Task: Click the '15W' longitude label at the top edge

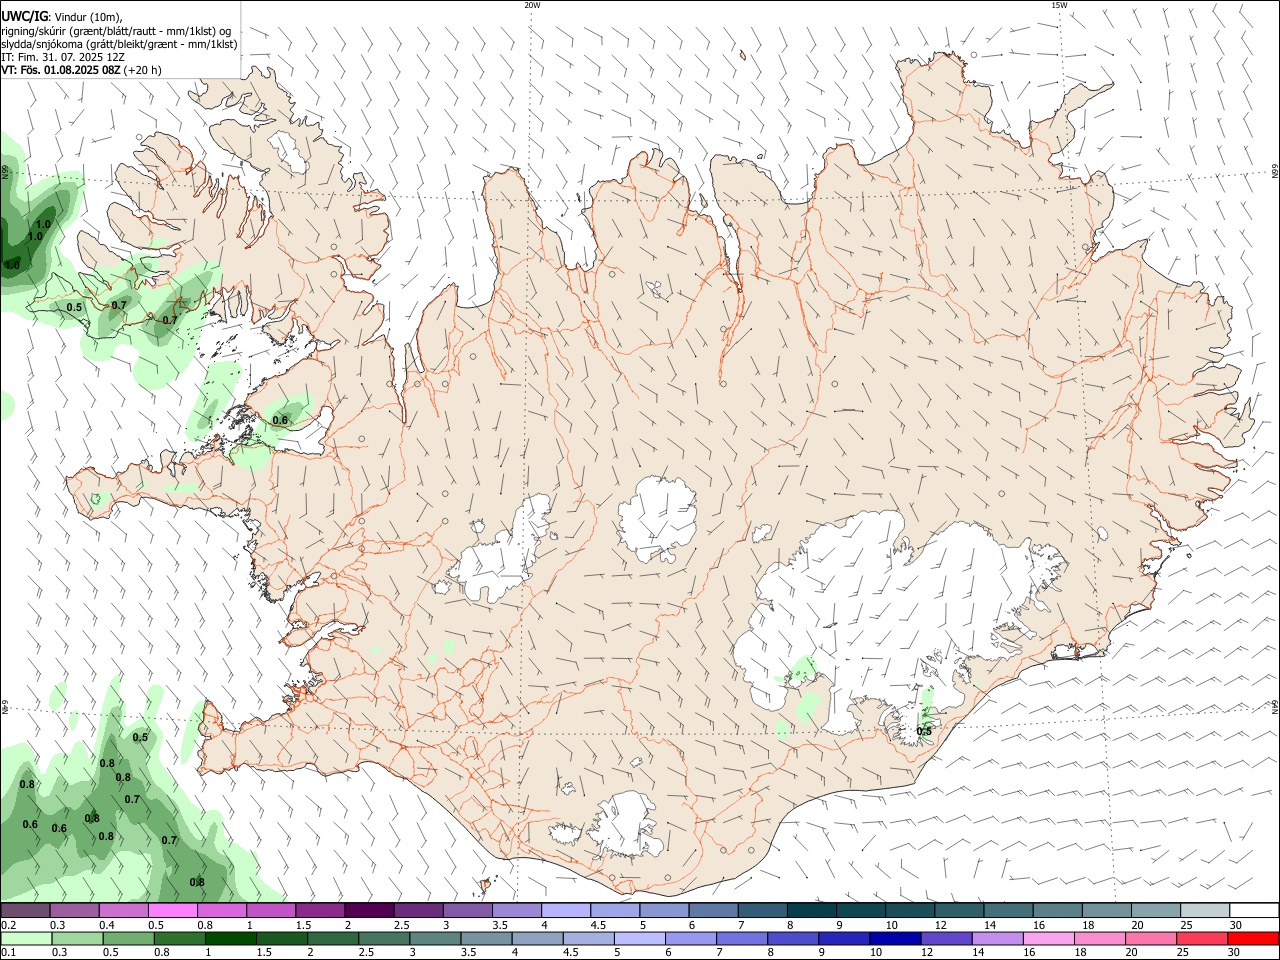Action: [1059, 5]
